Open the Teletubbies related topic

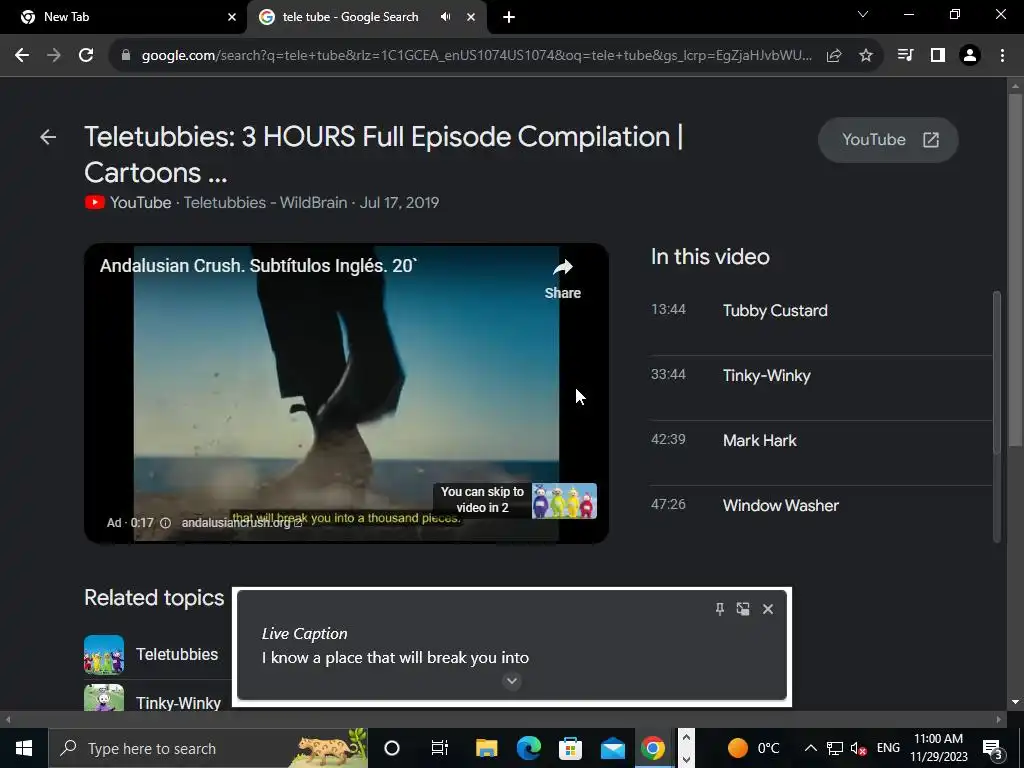click(177, 654)
